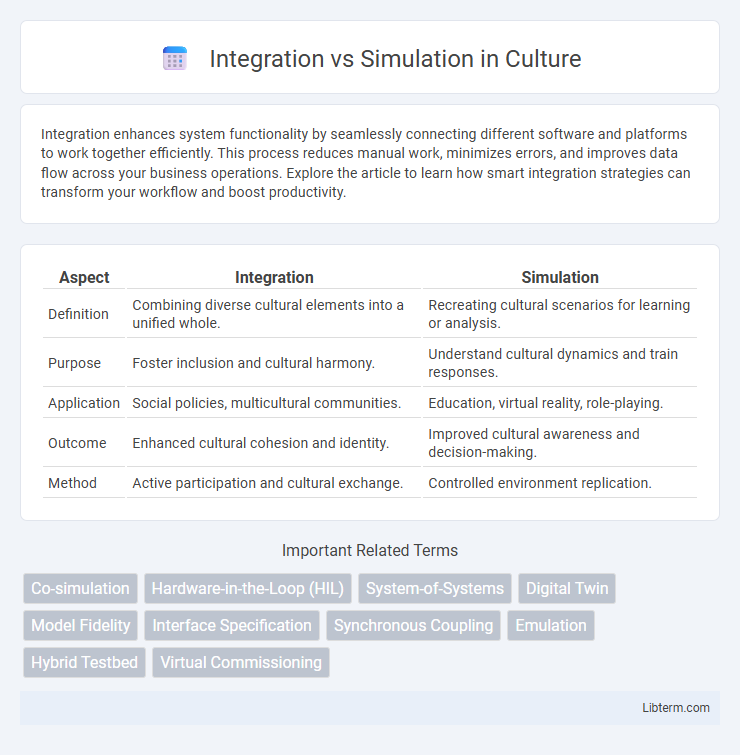Viewport: 740px width, 755px height.
Task: Click the Outcome row label
Action: point(77,443)
